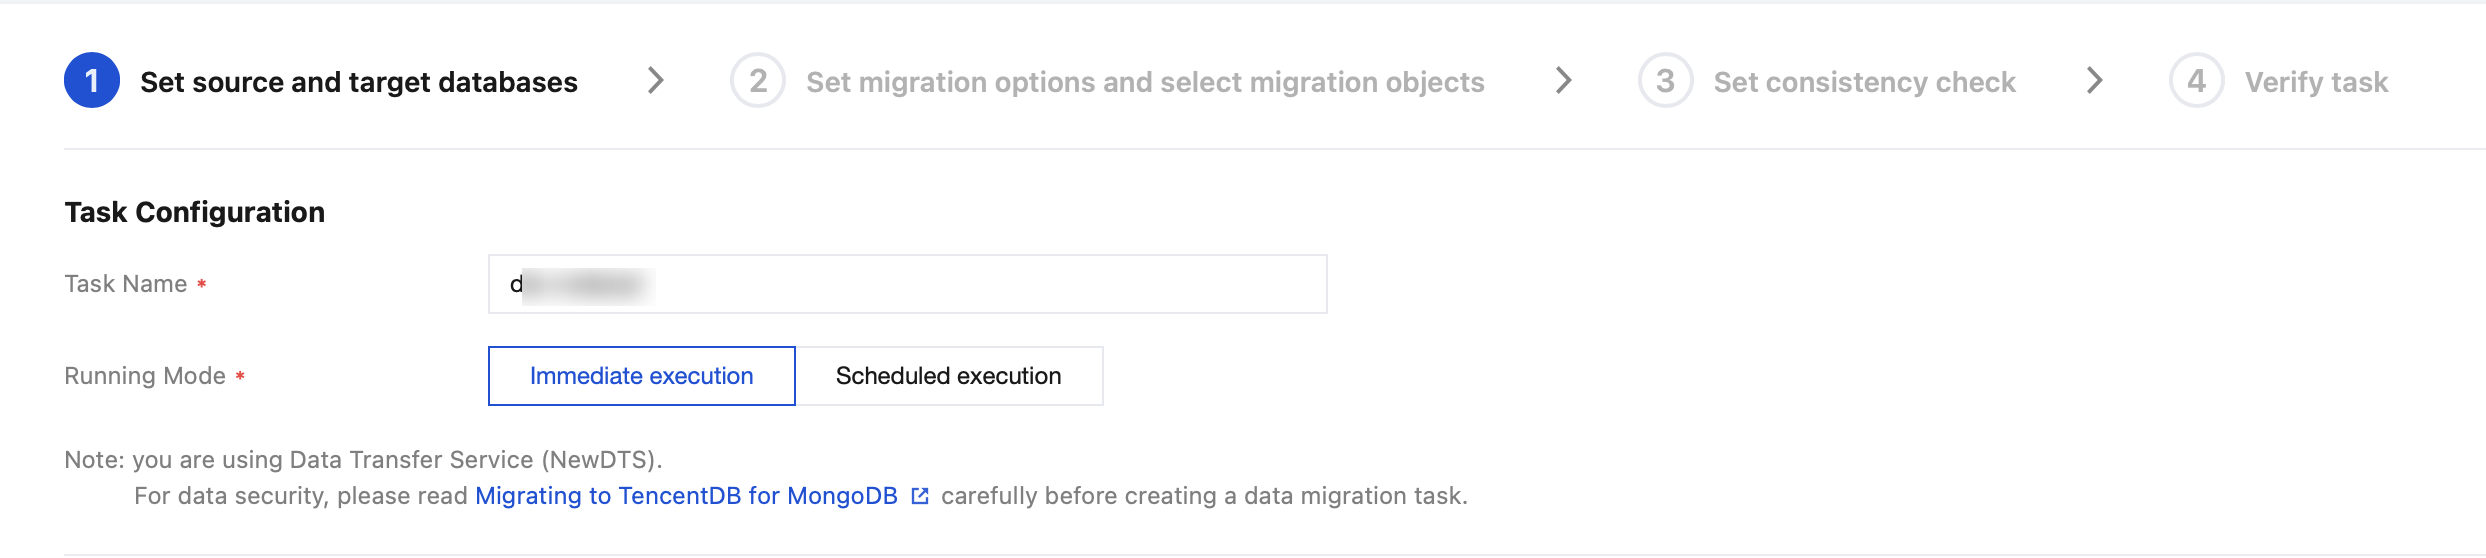Click the 'Task Name' field label
The height and width of the screenshot is (558, 2486).
[x=126, y=284]
